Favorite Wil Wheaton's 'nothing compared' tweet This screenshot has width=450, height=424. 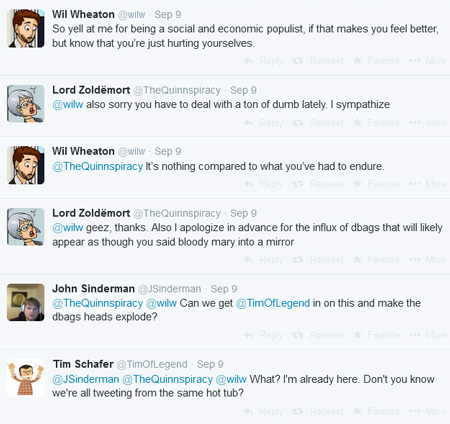click(x=376, y=184)
